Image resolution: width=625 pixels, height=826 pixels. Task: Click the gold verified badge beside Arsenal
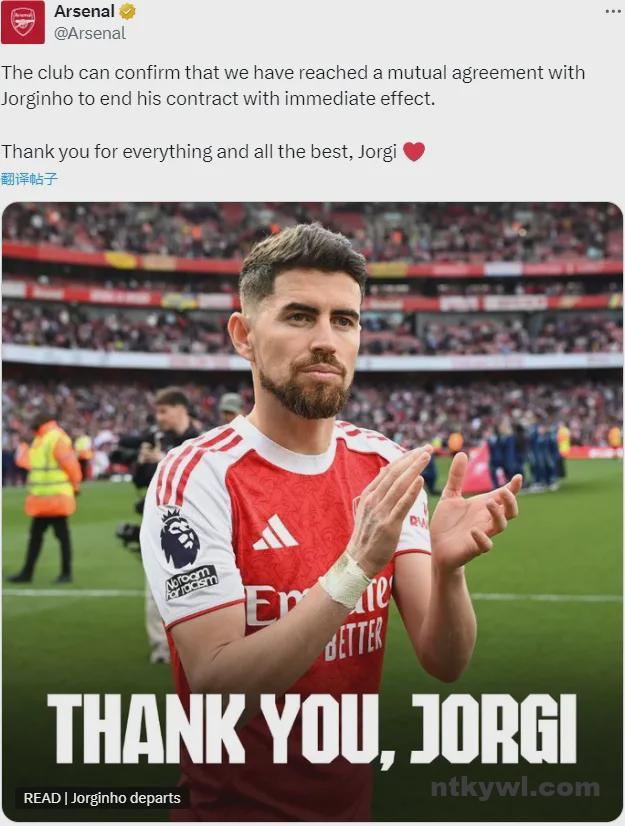click(127, 11)
